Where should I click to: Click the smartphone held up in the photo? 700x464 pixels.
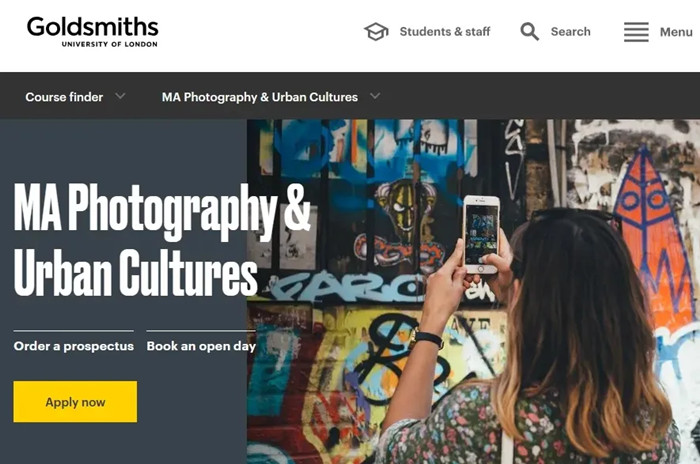click(x=481, y=234)
